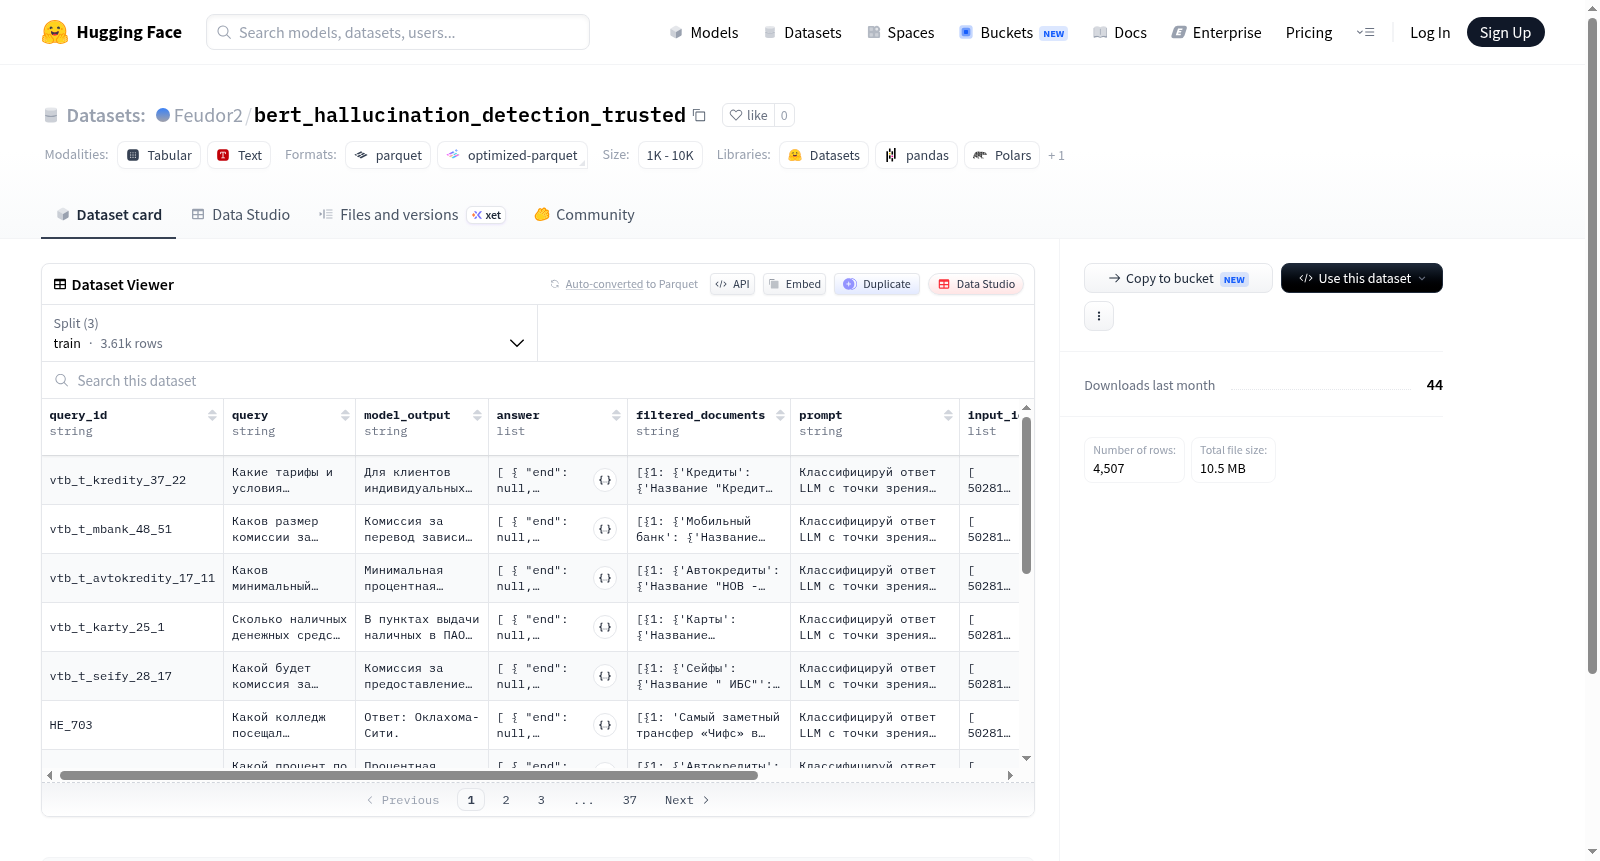Sort by the prompt column arrows
This screenshot has width=1600, height=861.
pyautogui.click(x=948, y=415)
